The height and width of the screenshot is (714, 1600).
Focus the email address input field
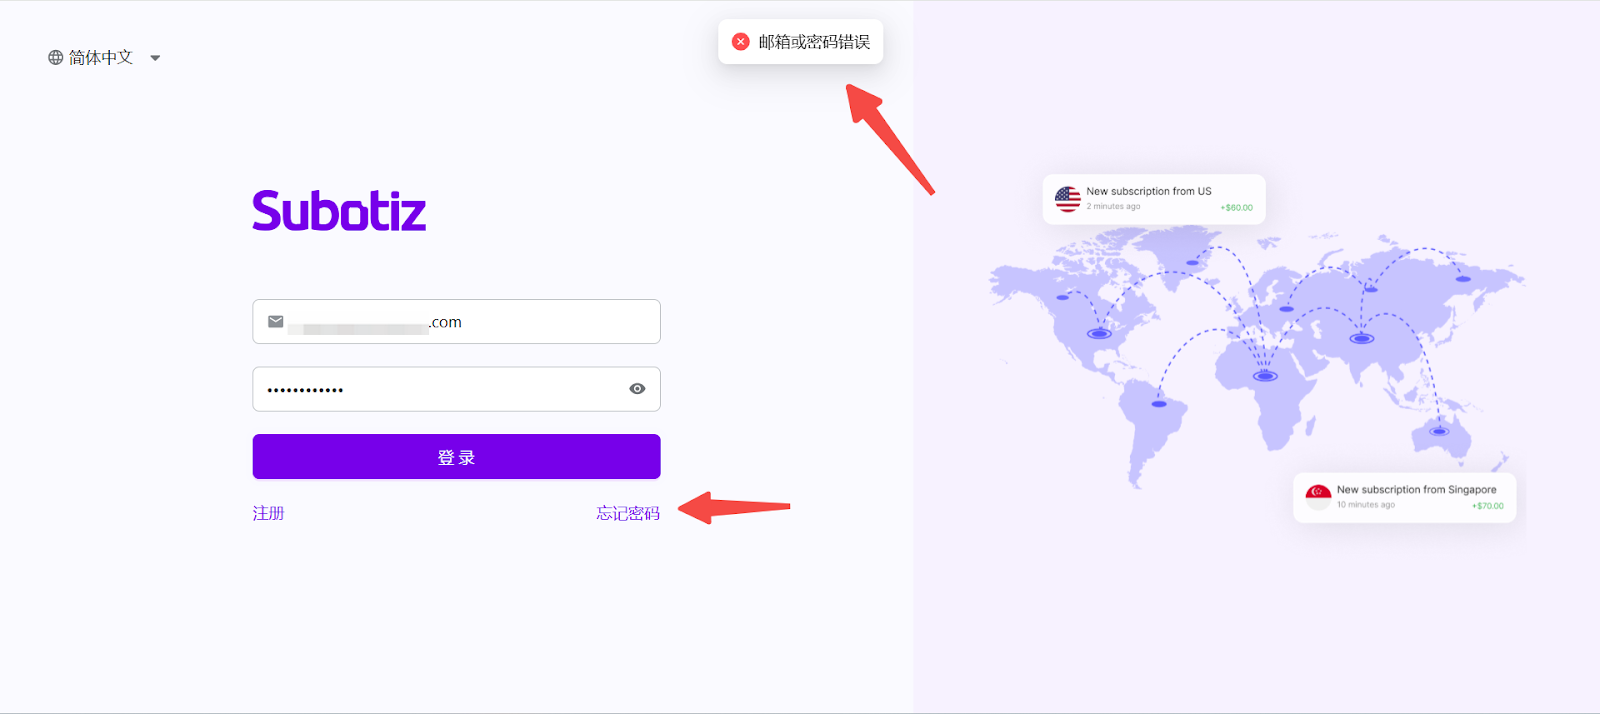[x=470, y=322]
